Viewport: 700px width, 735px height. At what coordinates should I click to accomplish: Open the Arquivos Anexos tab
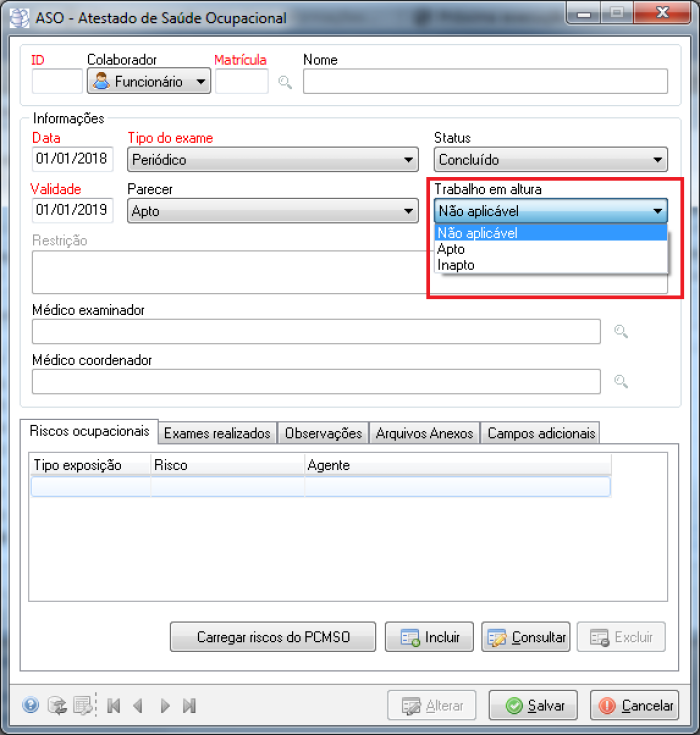pyautogui.click(x=424, y=433)
